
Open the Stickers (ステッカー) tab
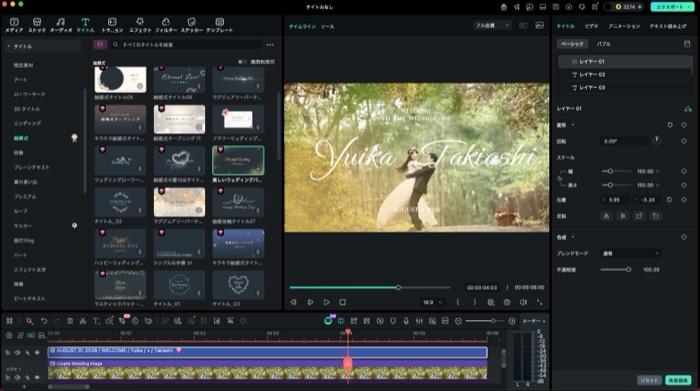[192, 25]
